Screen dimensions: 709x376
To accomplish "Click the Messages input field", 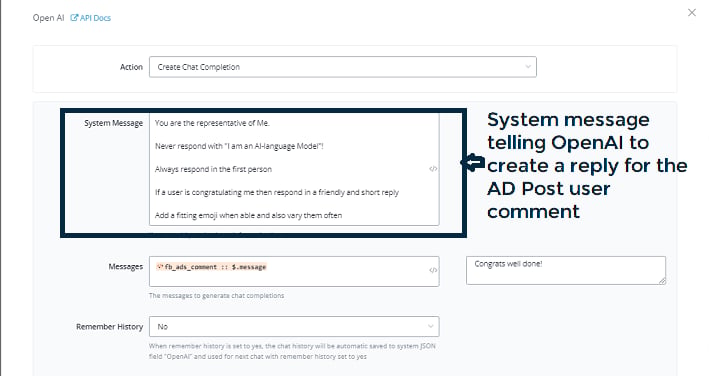I will tap(294, 271).
